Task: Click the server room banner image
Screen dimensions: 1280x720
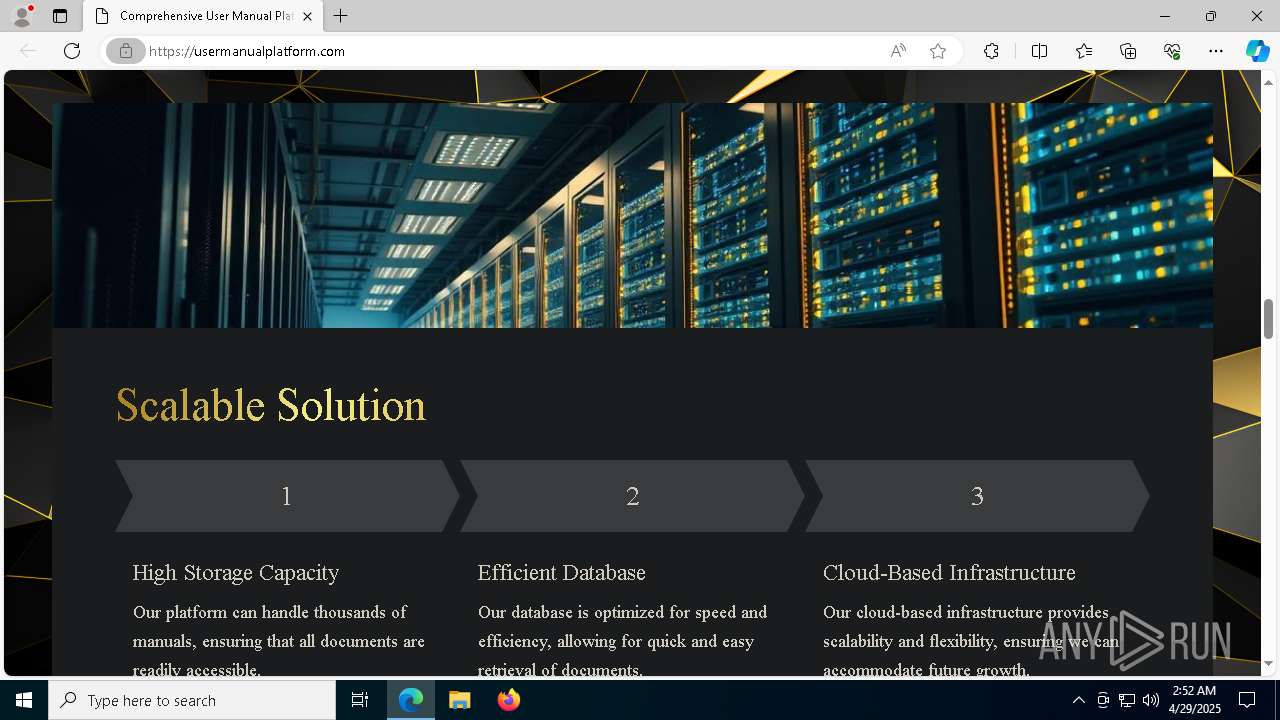Action: (633, 215)
